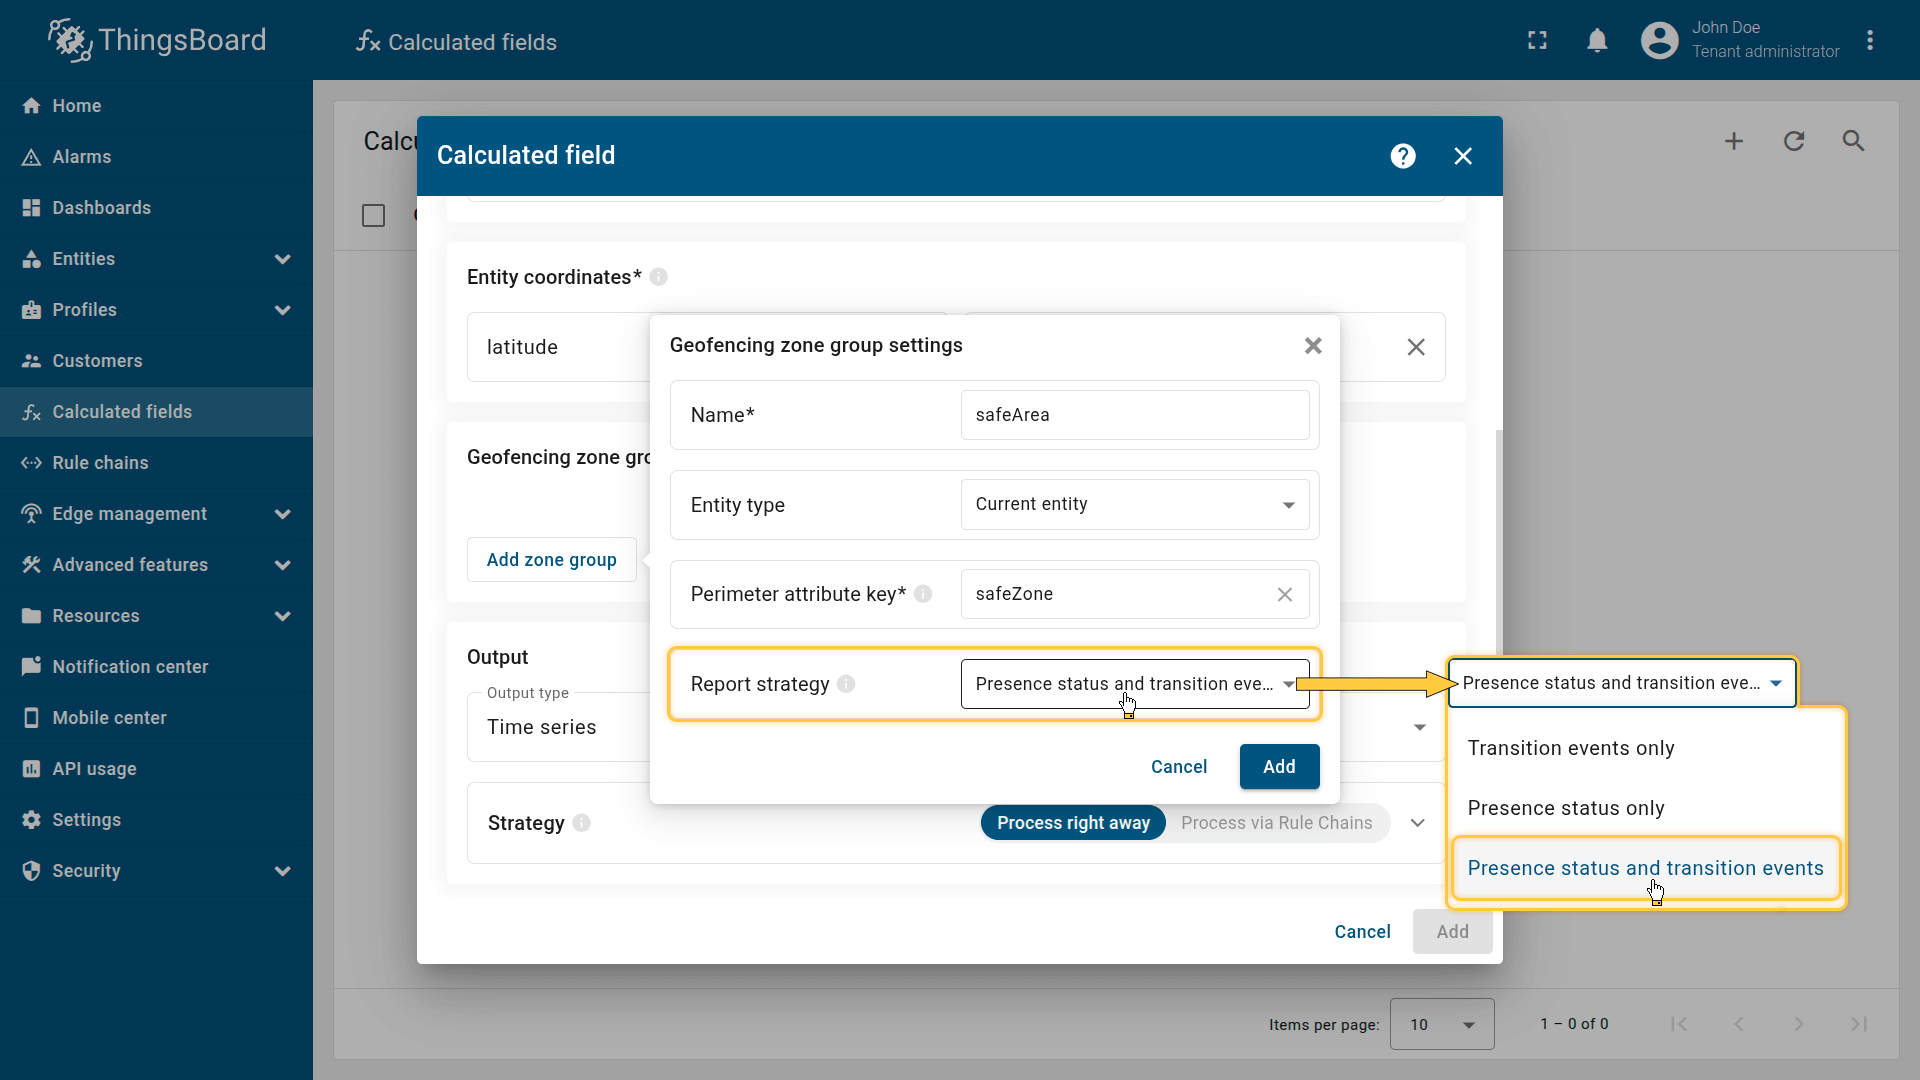Click the add calculated field plus icon

[x=1733, y=141]
